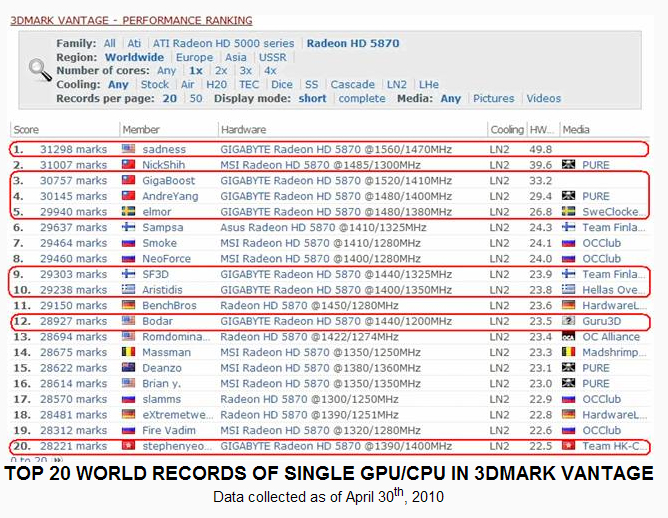The image size is (668, 518).
Task: Open HardwareL media link in BenchBros row
Action: coord(615,305)
